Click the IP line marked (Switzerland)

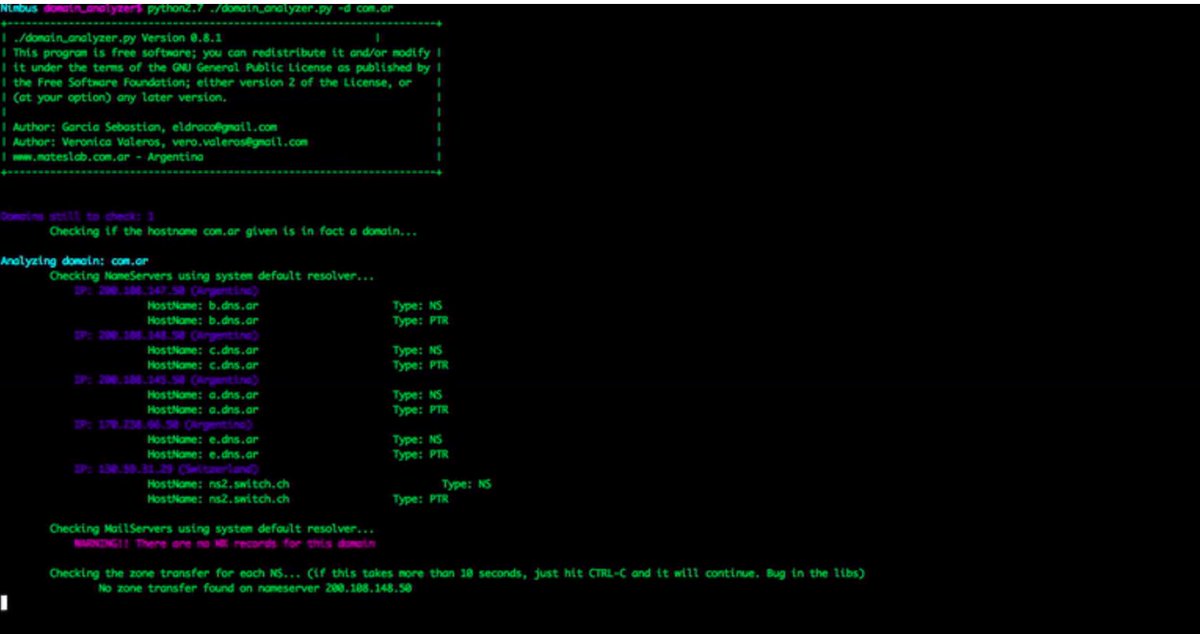point(166,468)
